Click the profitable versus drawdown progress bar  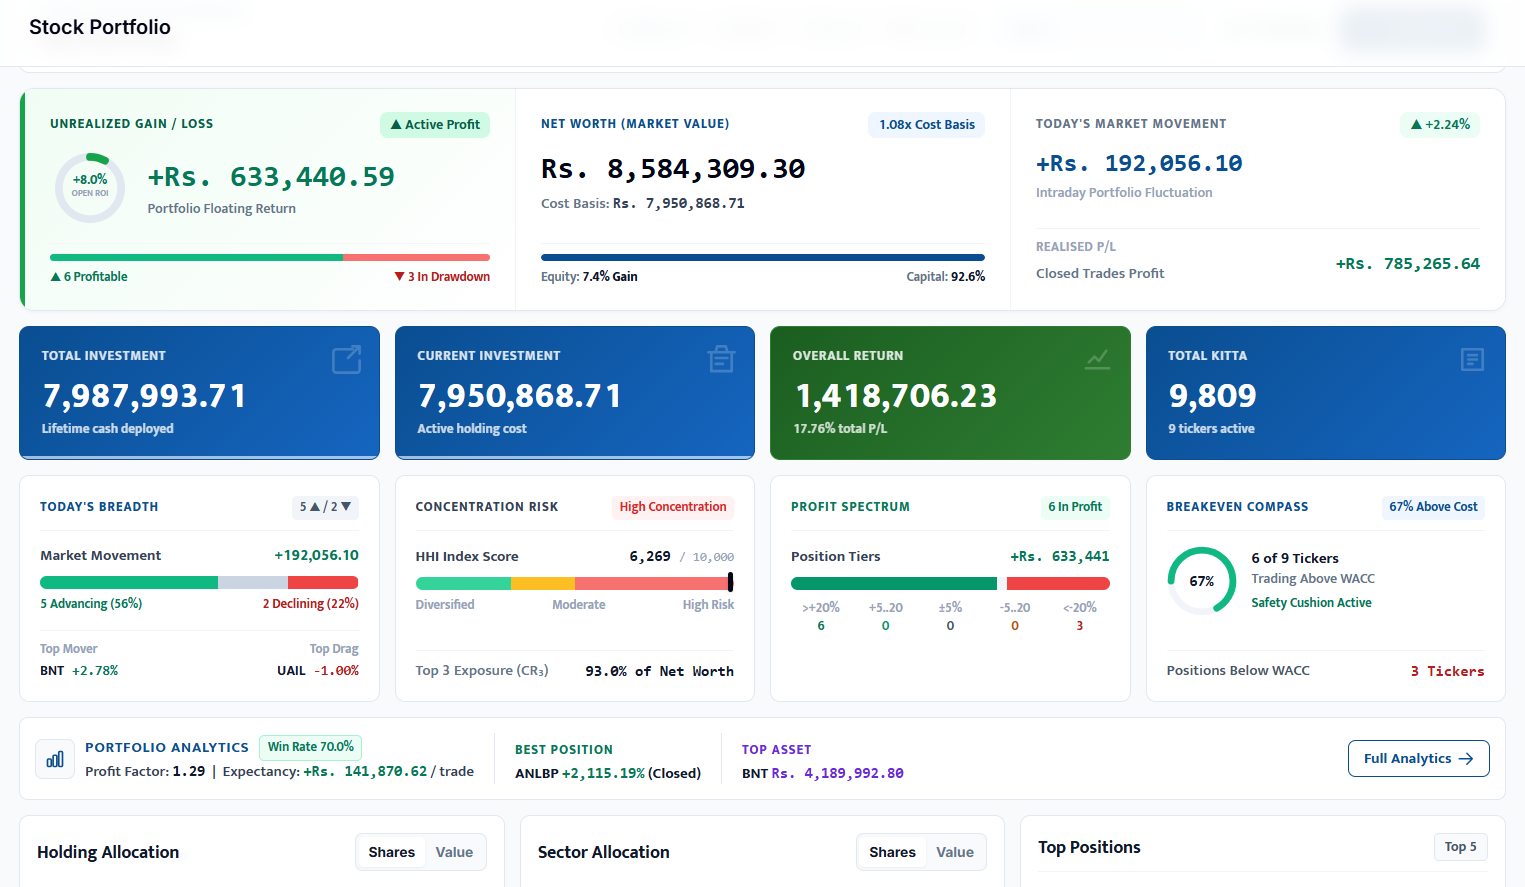270,258
